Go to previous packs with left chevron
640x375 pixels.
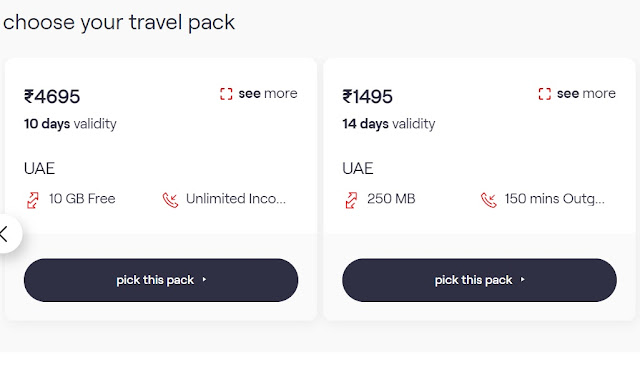pos(7,234)
